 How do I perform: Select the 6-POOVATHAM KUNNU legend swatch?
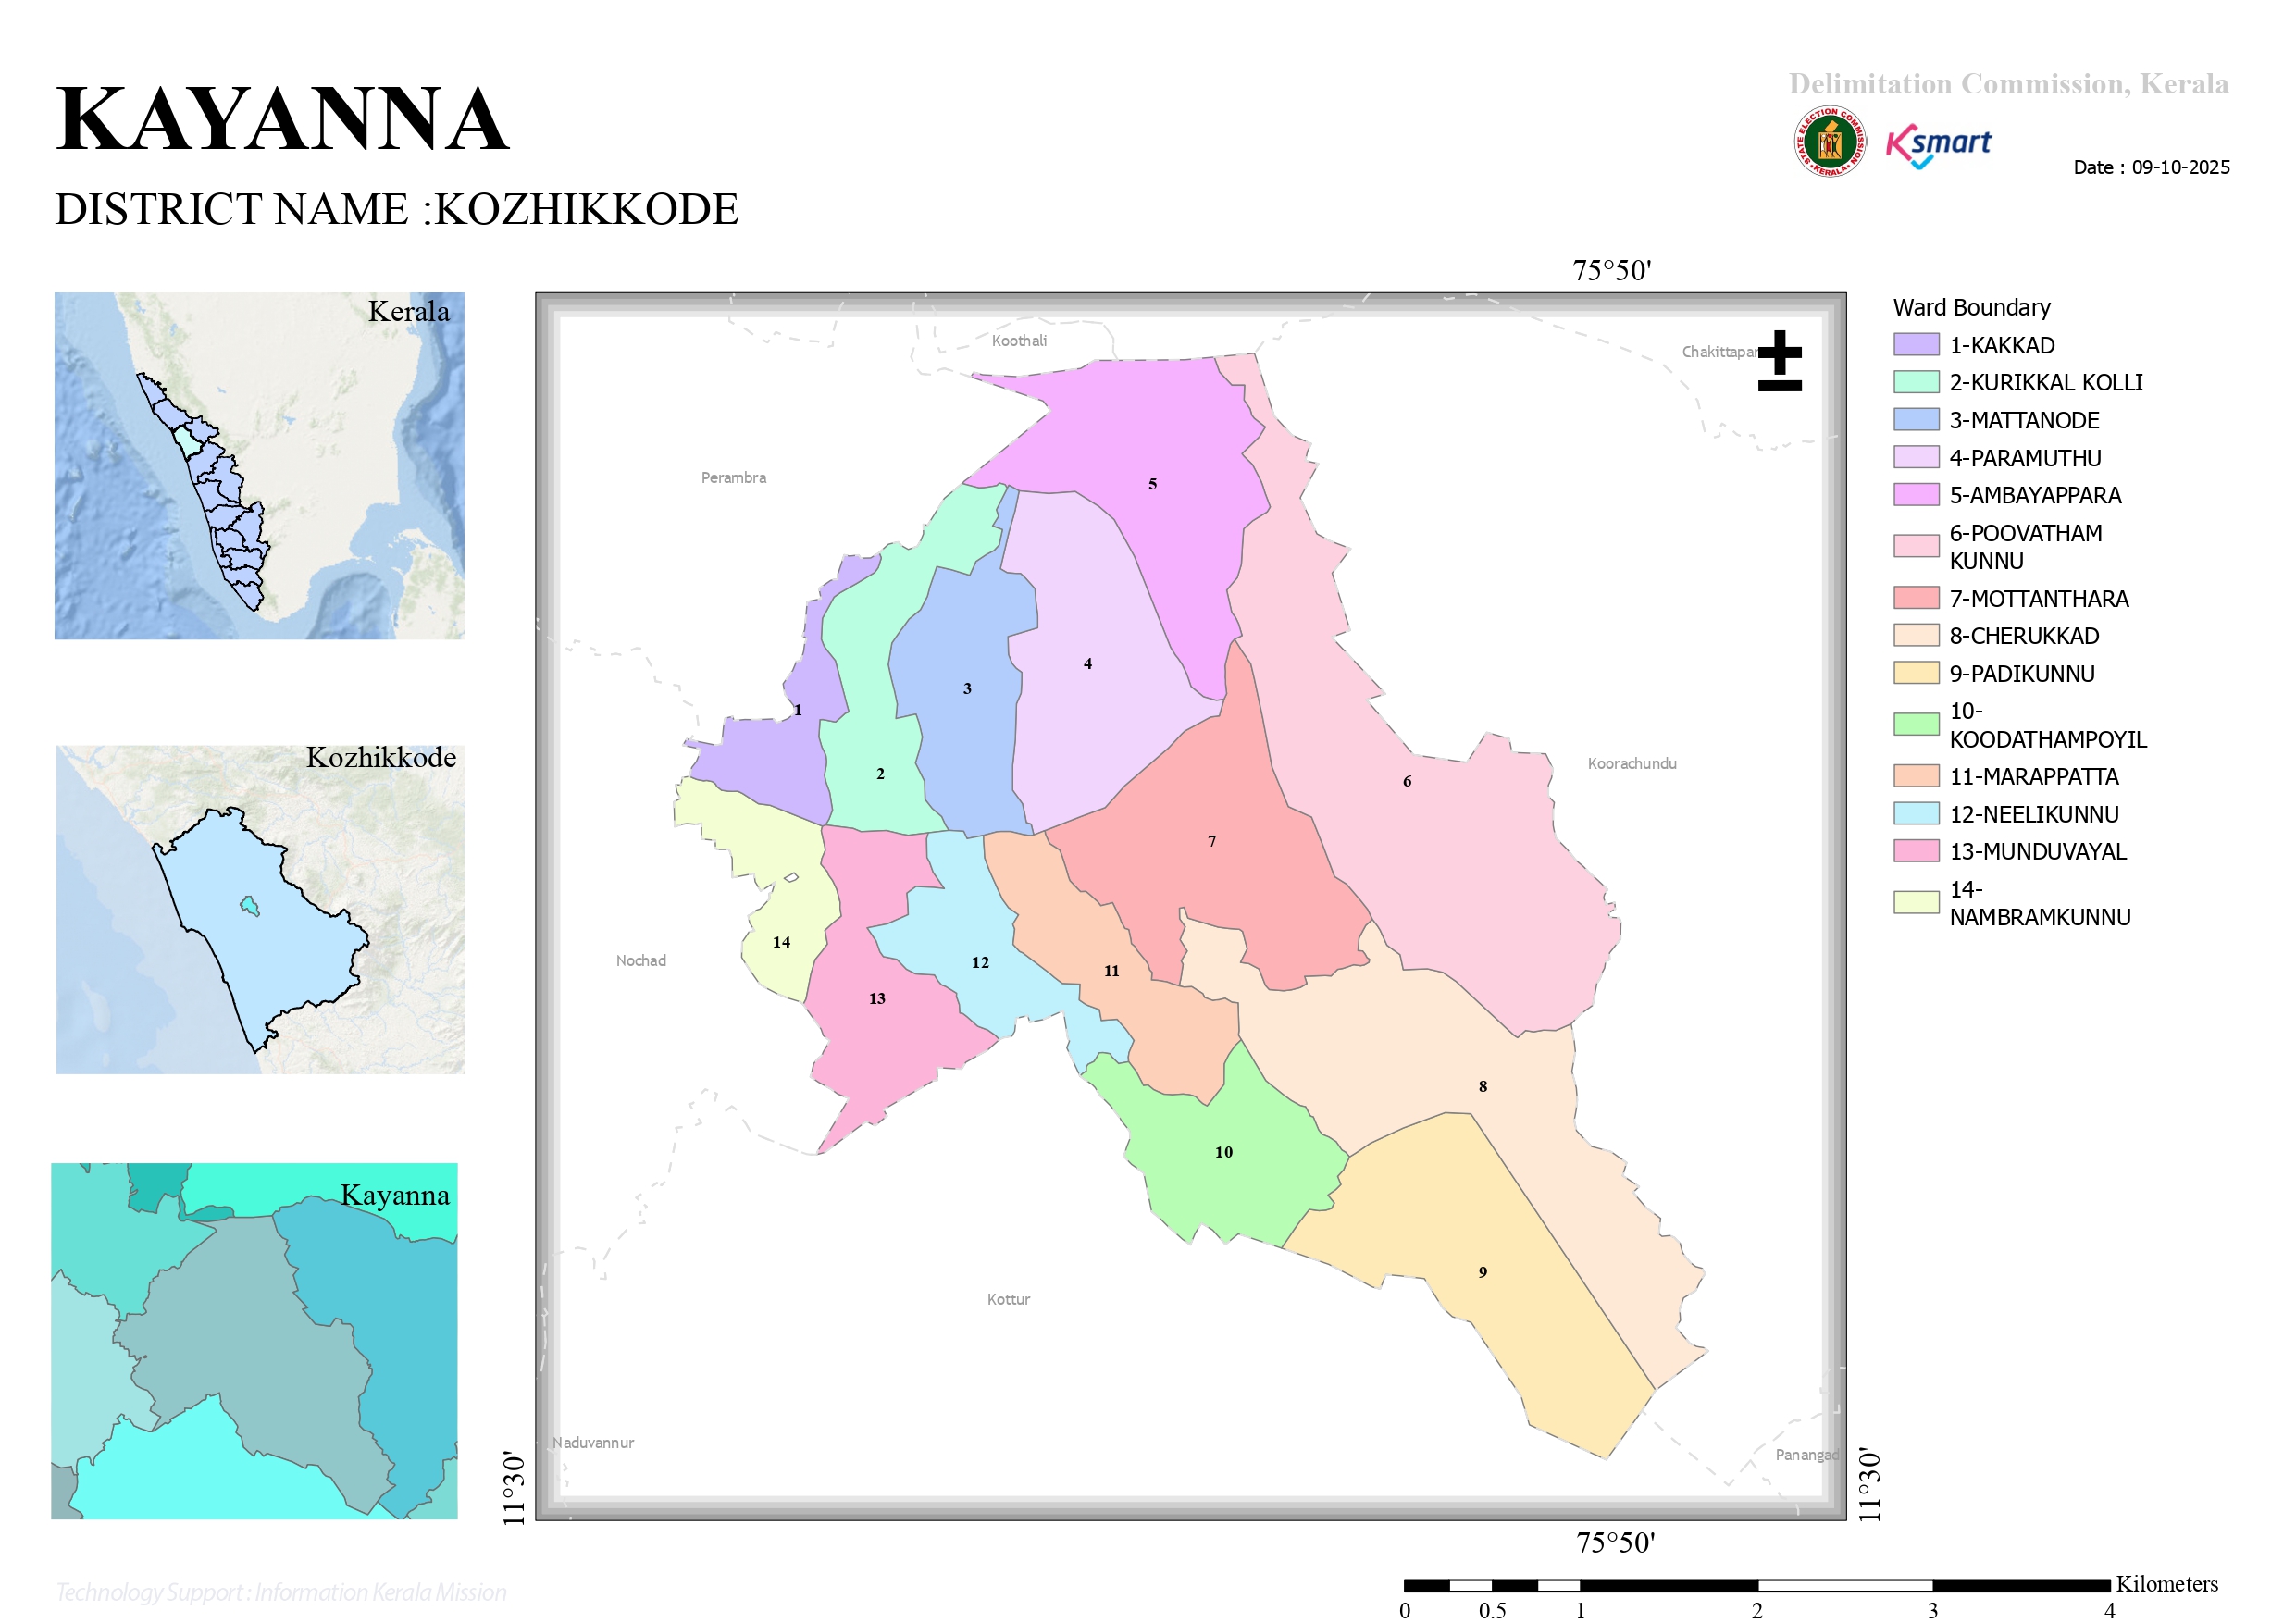(1916, 546)
